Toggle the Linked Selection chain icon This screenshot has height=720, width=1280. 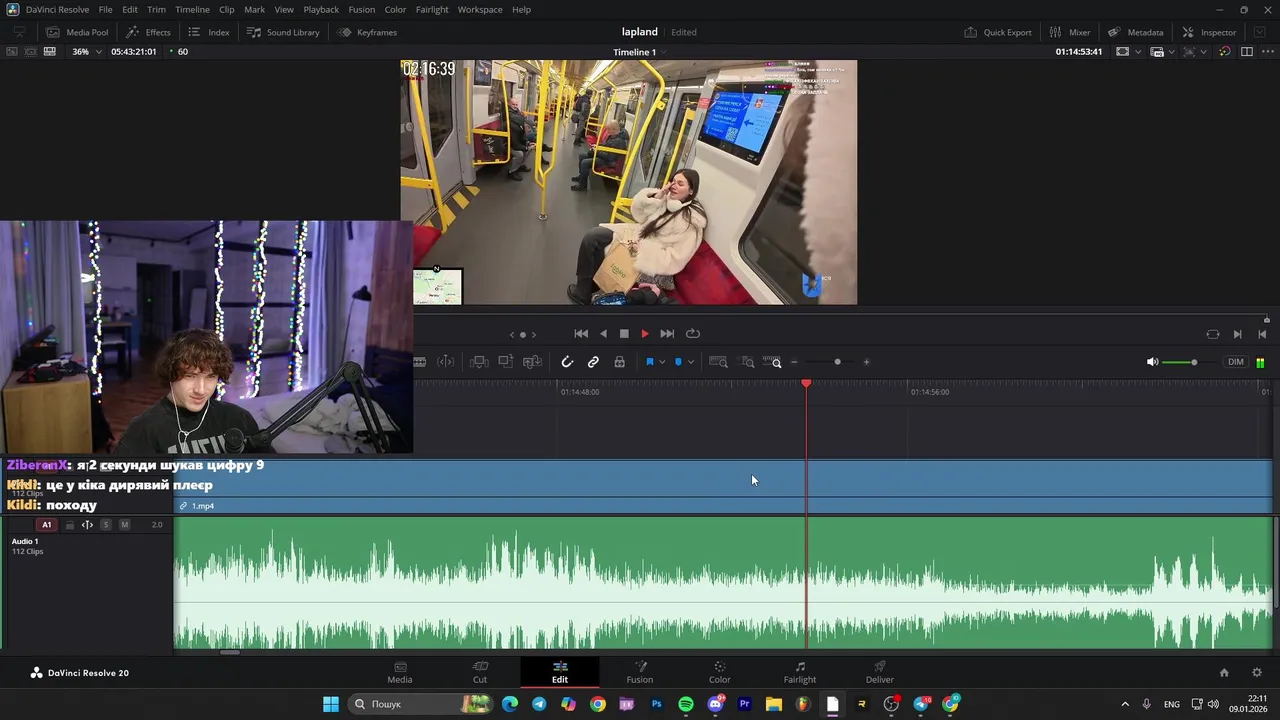click(593, 362)
